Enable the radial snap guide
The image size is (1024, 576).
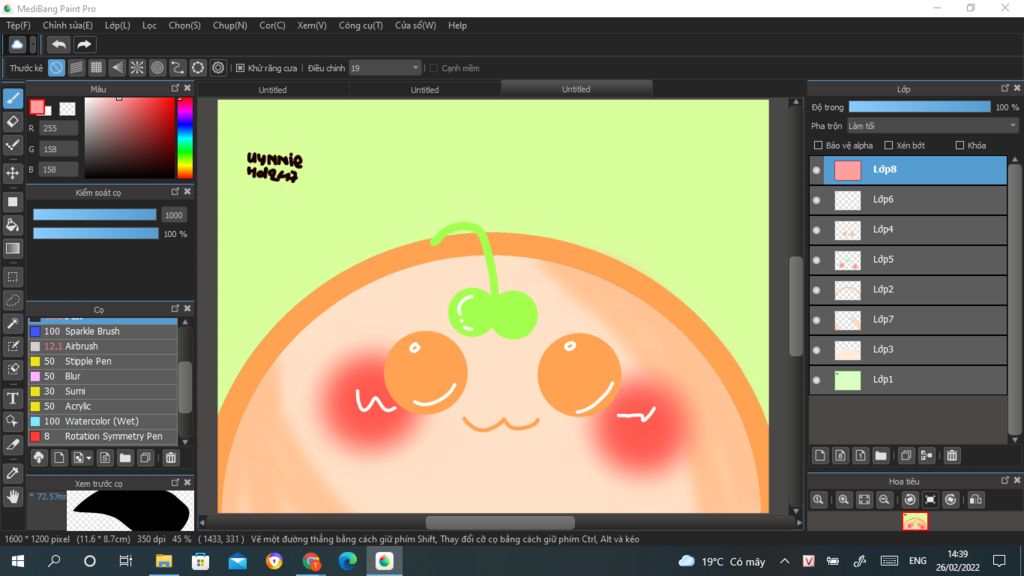pos(137,67)
